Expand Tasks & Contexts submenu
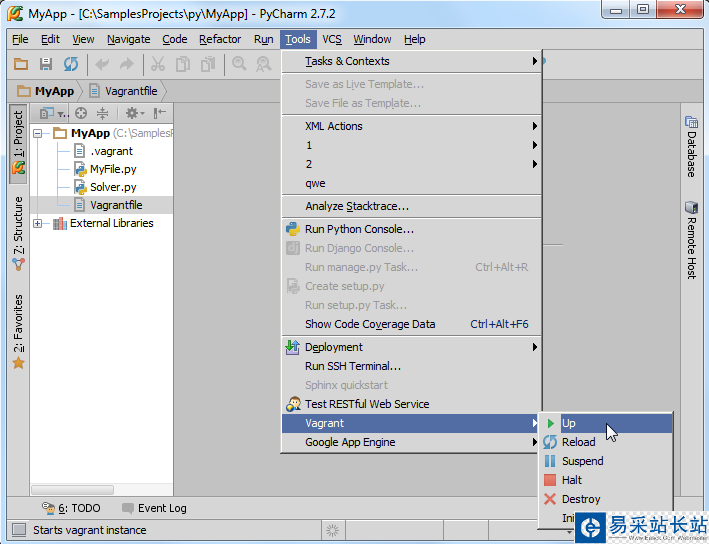This screenshot has height=544, width=709. tap(411, 61)
